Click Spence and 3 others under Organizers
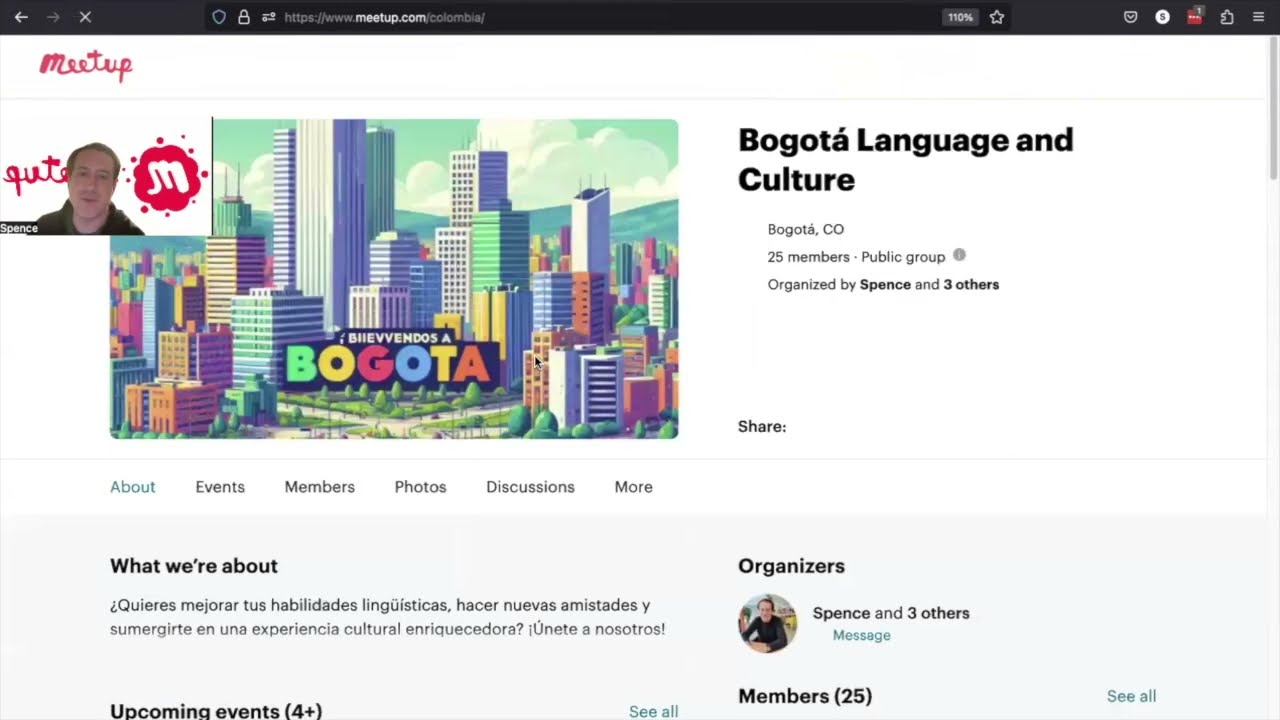Viewport: 1280px width, 720px height. point(891,613)
